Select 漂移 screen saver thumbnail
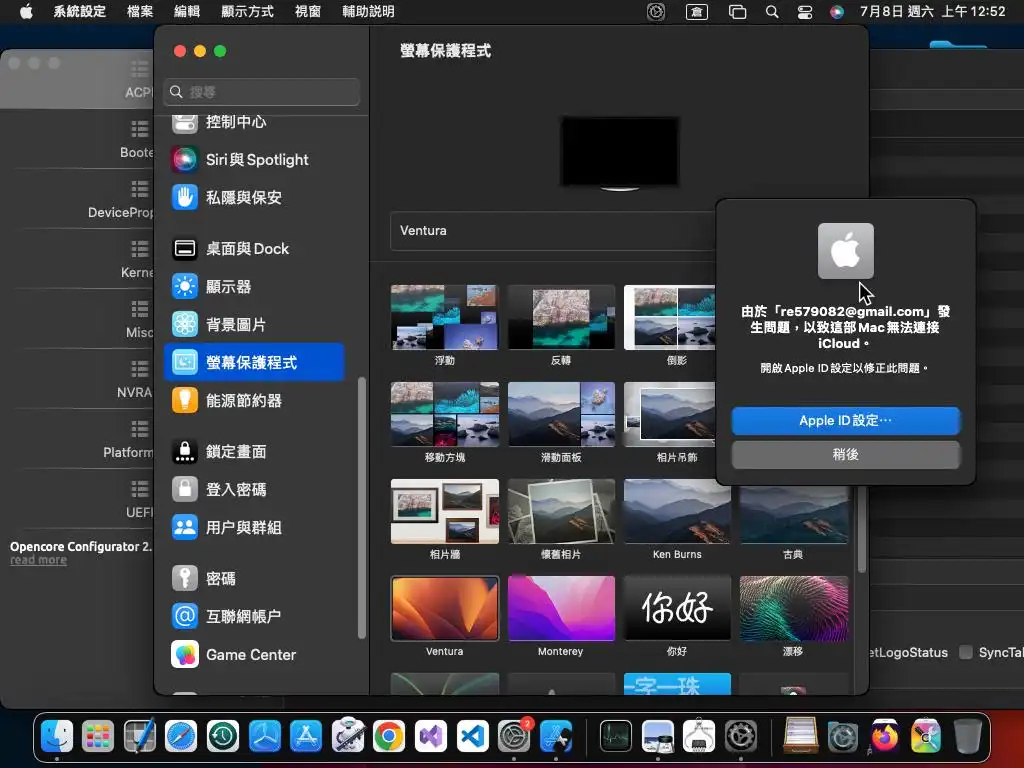This screenshot has height=768, width=1024. coord(793,608)
